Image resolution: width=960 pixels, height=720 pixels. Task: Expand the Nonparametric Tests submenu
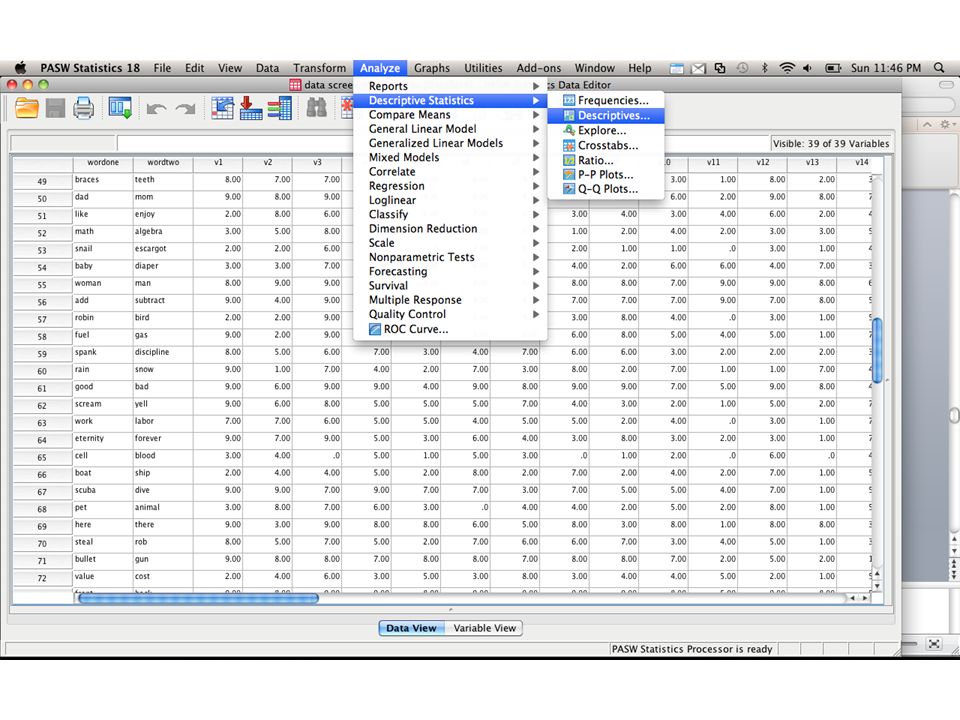[x=450, y=257]
